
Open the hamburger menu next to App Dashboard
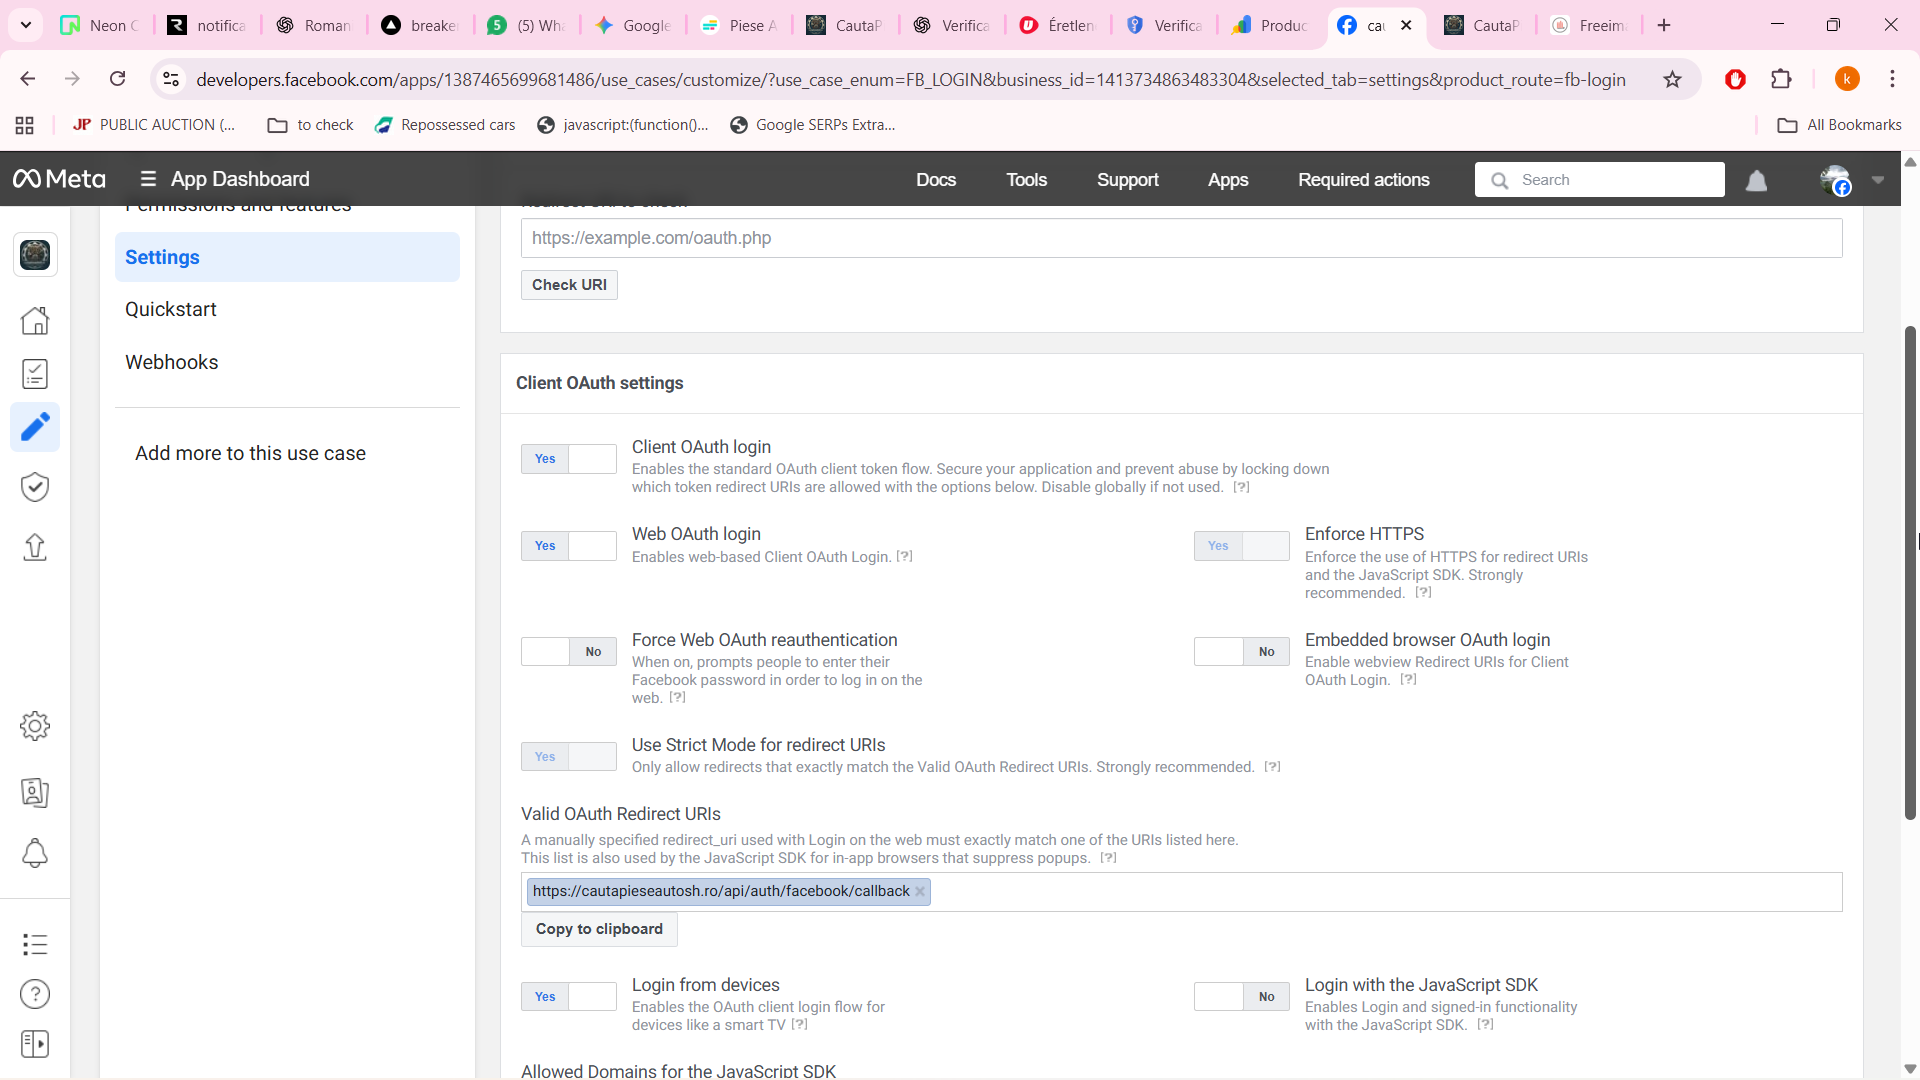coord(148,179)
